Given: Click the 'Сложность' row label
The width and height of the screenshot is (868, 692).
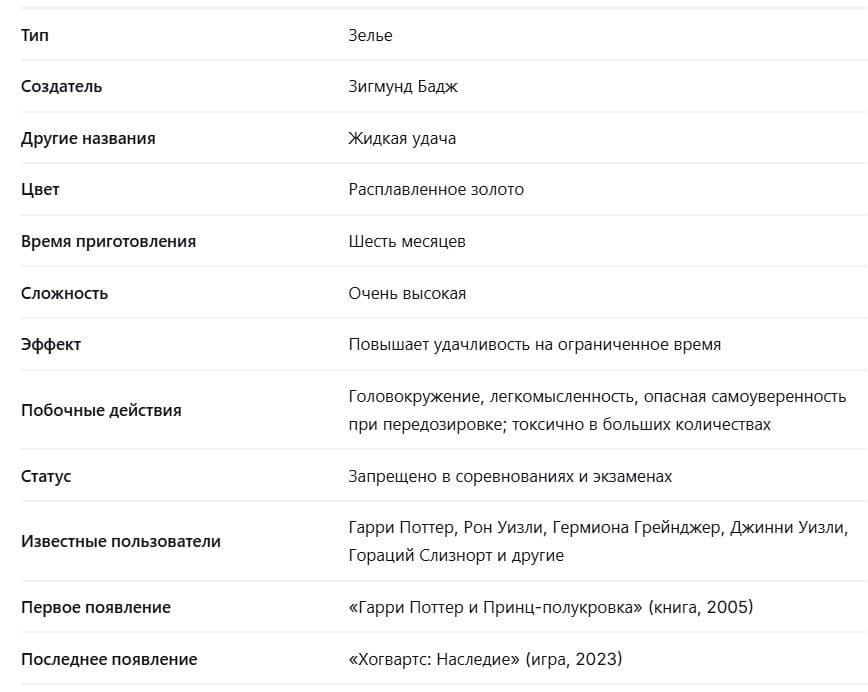Looking at the screenshot, I should pyautogui.click(x=64, y=293).
